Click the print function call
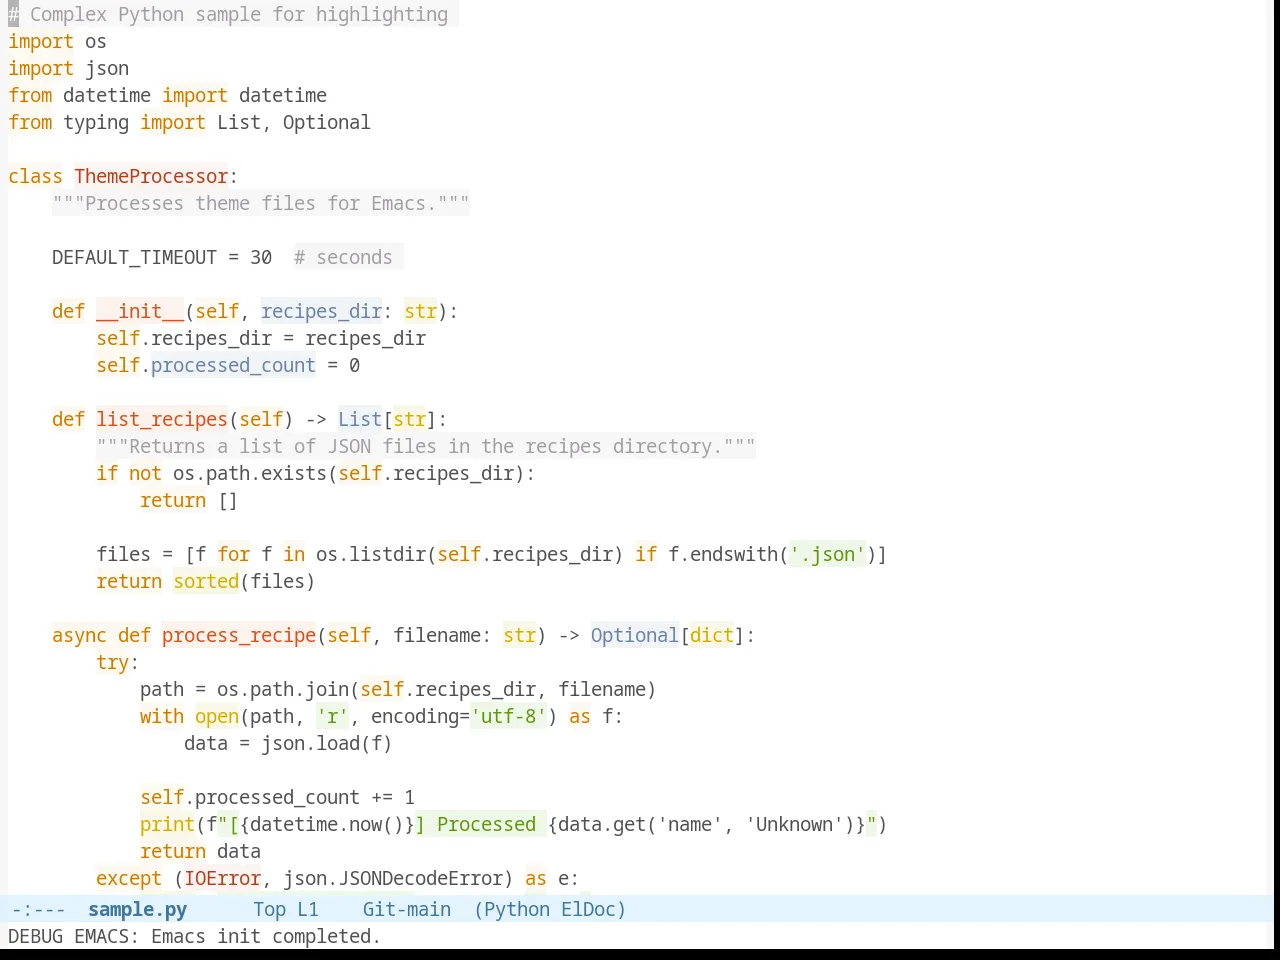 coord(167,824)
